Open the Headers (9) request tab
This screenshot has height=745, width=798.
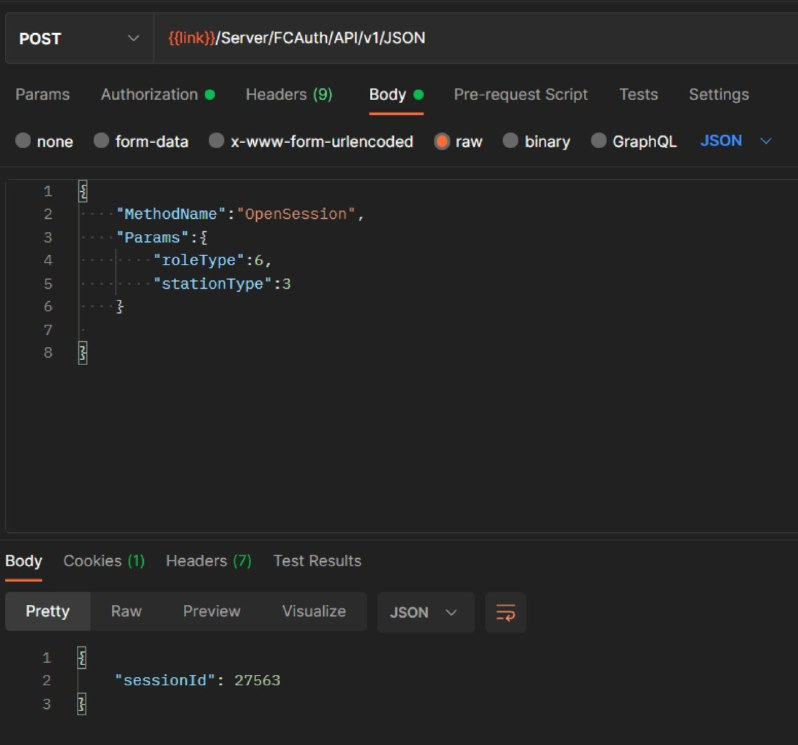tap(289, 95)
